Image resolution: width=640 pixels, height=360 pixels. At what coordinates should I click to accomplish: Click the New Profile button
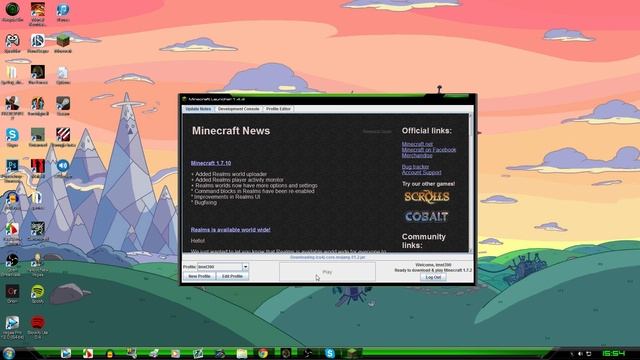[199, 276]
